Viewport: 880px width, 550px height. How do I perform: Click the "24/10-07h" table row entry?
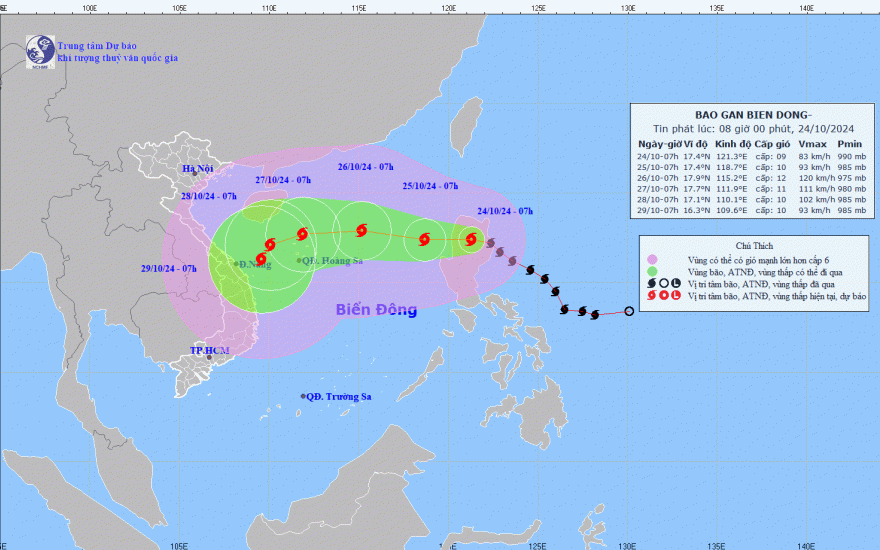coord(658,157)
